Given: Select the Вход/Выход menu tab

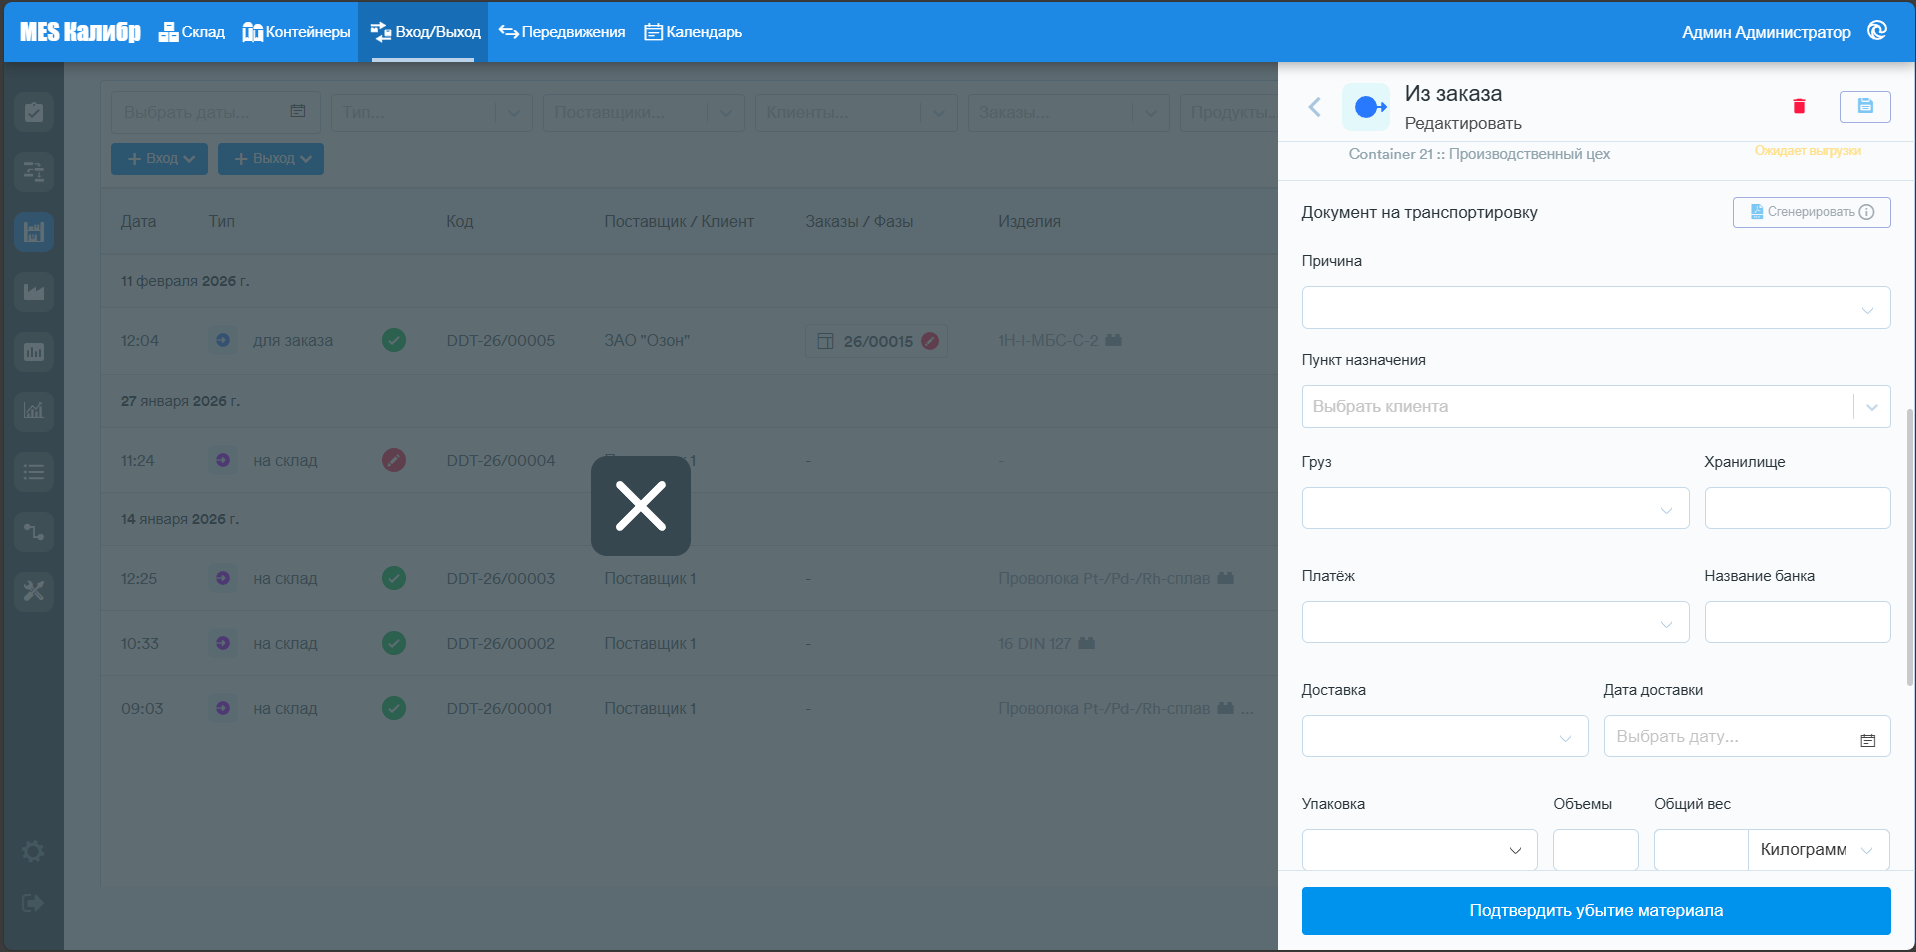Looking at the screenshot, I should 424,32.
